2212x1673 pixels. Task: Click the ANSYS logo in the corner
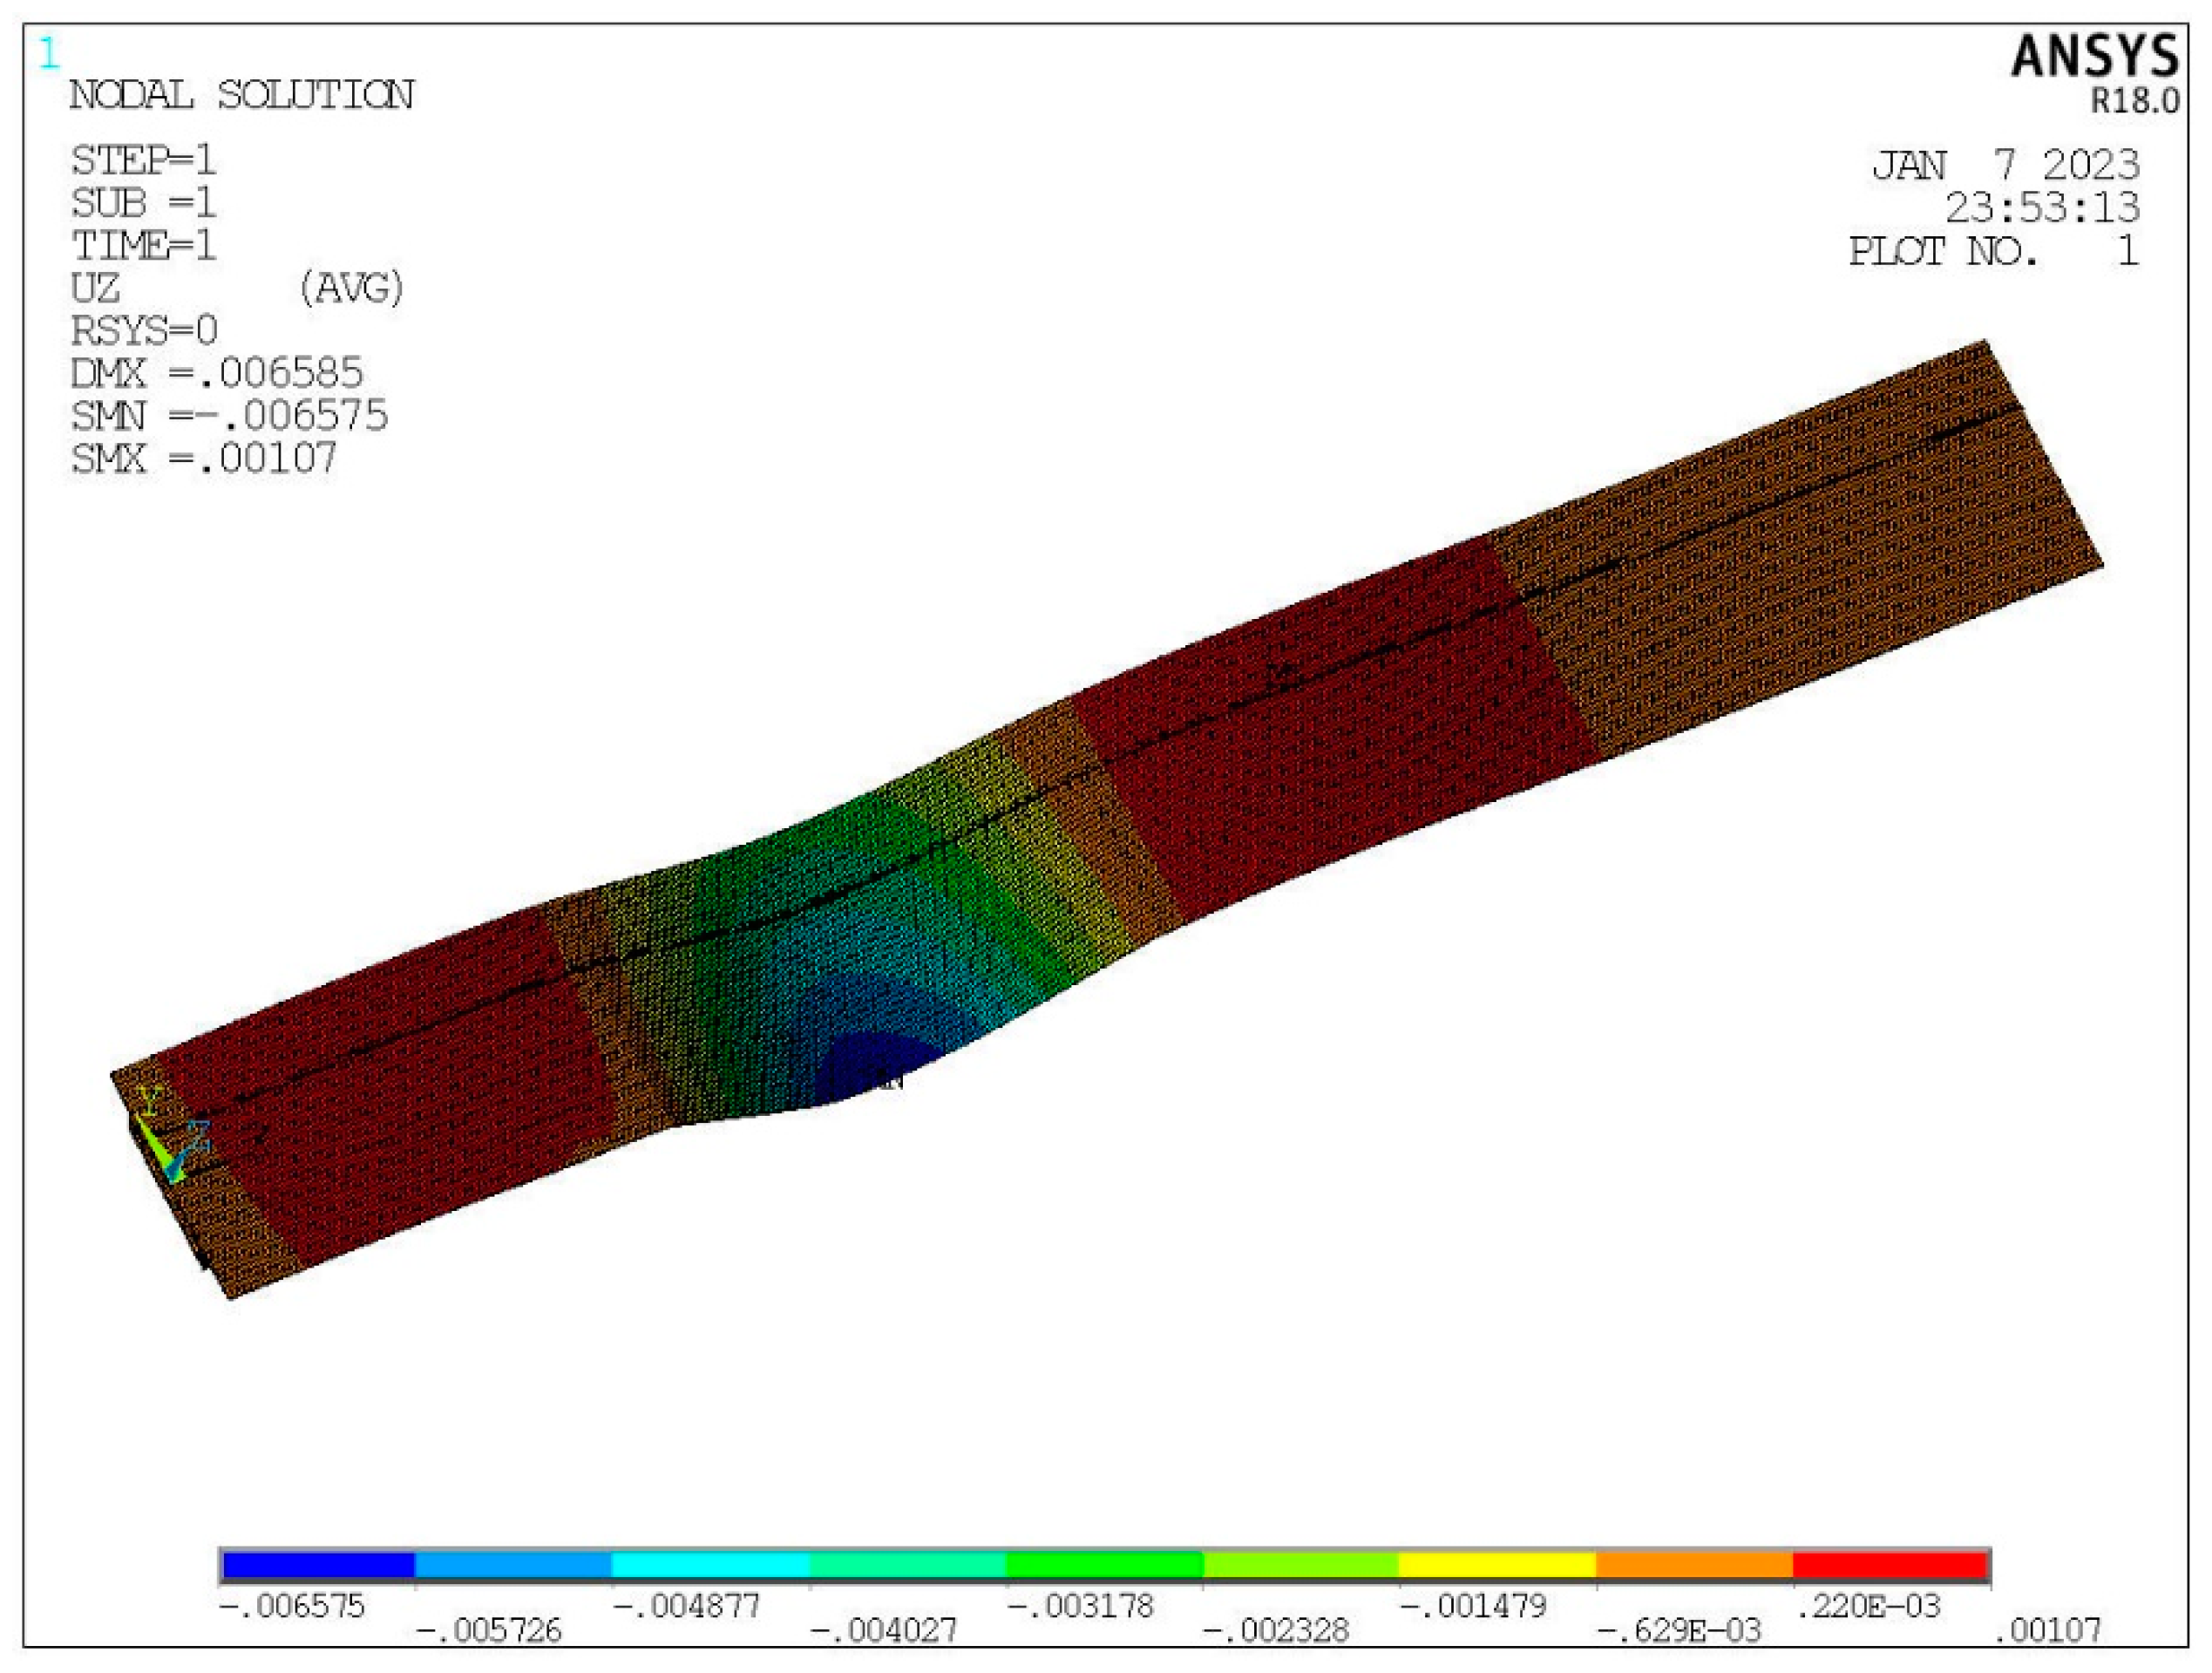click(x=2094, y=57)
